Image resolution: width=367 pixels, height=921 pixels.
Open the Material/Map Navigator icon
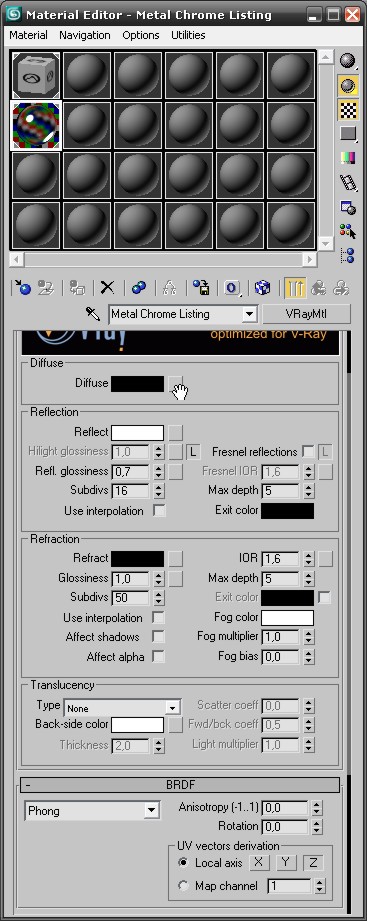tap(348, 255)
